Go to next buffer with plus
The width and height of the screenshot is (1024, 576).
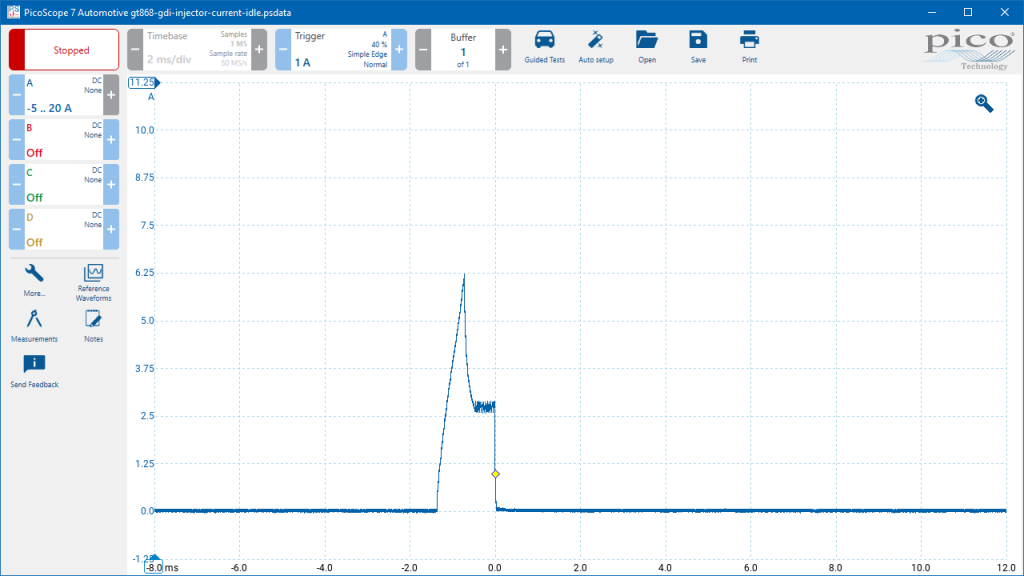[x=503, y=50]
